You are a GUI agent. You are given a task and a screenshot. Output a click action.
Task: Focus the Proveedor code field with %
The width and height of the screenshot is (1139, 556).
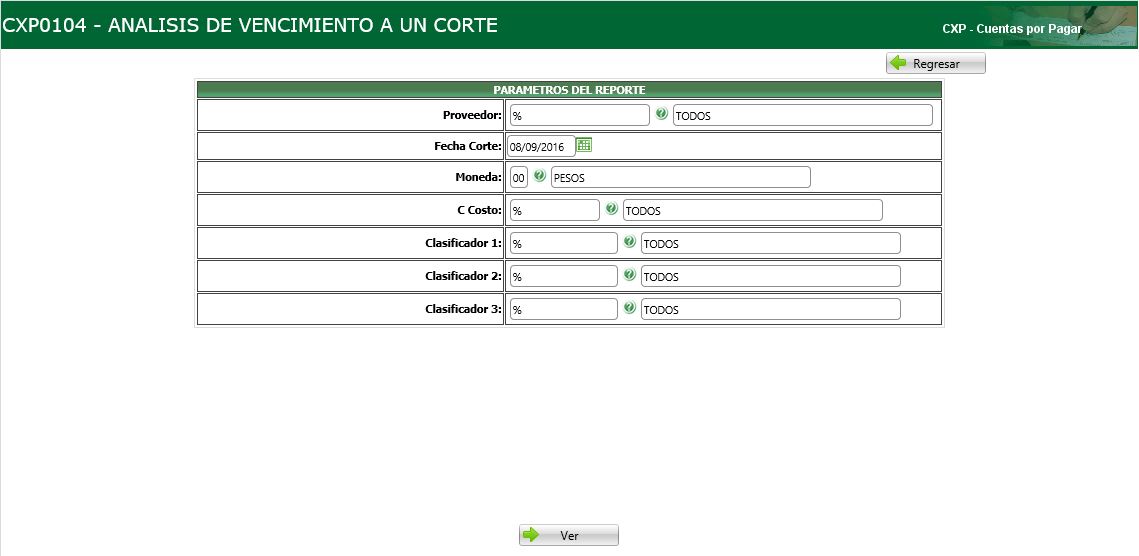[x=579, y=115]
